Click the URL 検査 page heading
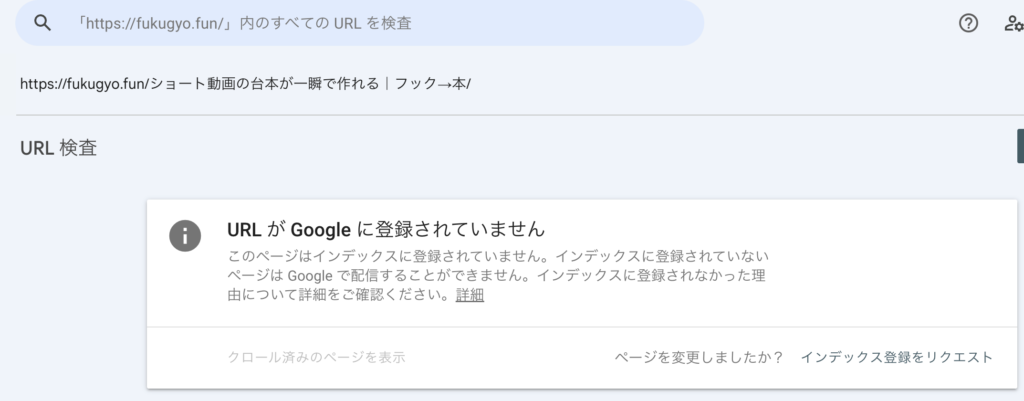The image size is (1024, 401). pos(58,149)
